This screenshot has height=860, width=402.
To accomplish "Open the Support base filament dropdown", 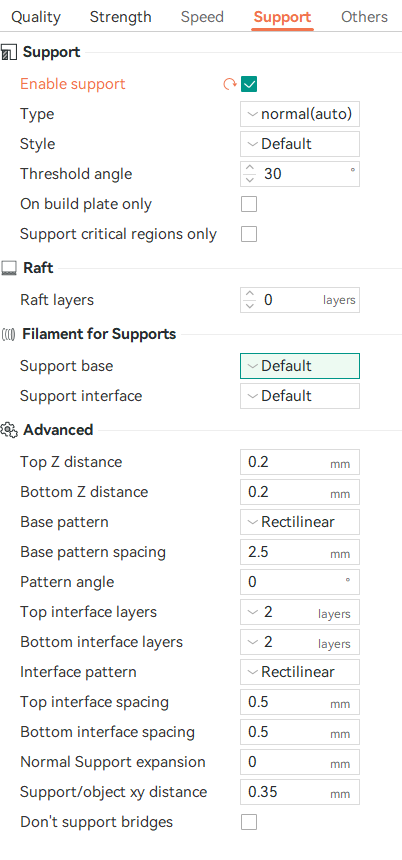I will 300,366.
